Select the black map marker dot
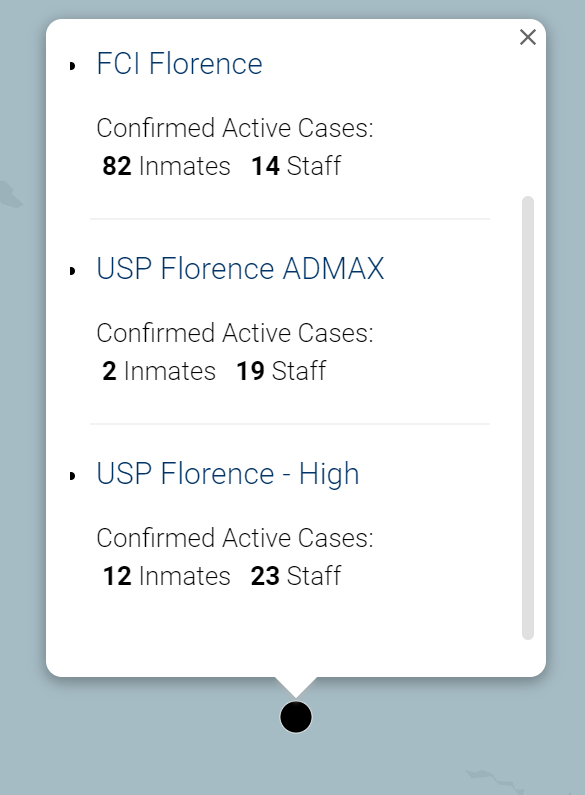The width and height of the screenshot is (585, 795). [x=296, y=717]
